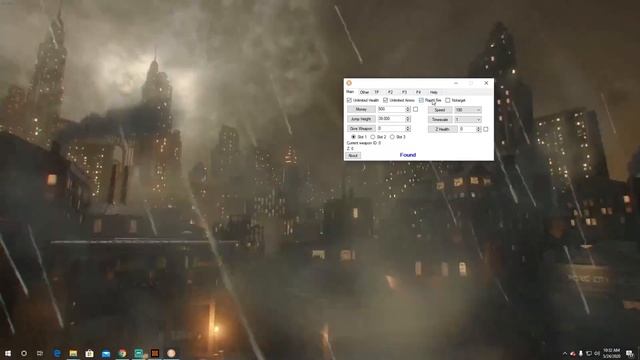
Task: Adjust the Give Weapon spinner arrows
Action: [407, 129]
